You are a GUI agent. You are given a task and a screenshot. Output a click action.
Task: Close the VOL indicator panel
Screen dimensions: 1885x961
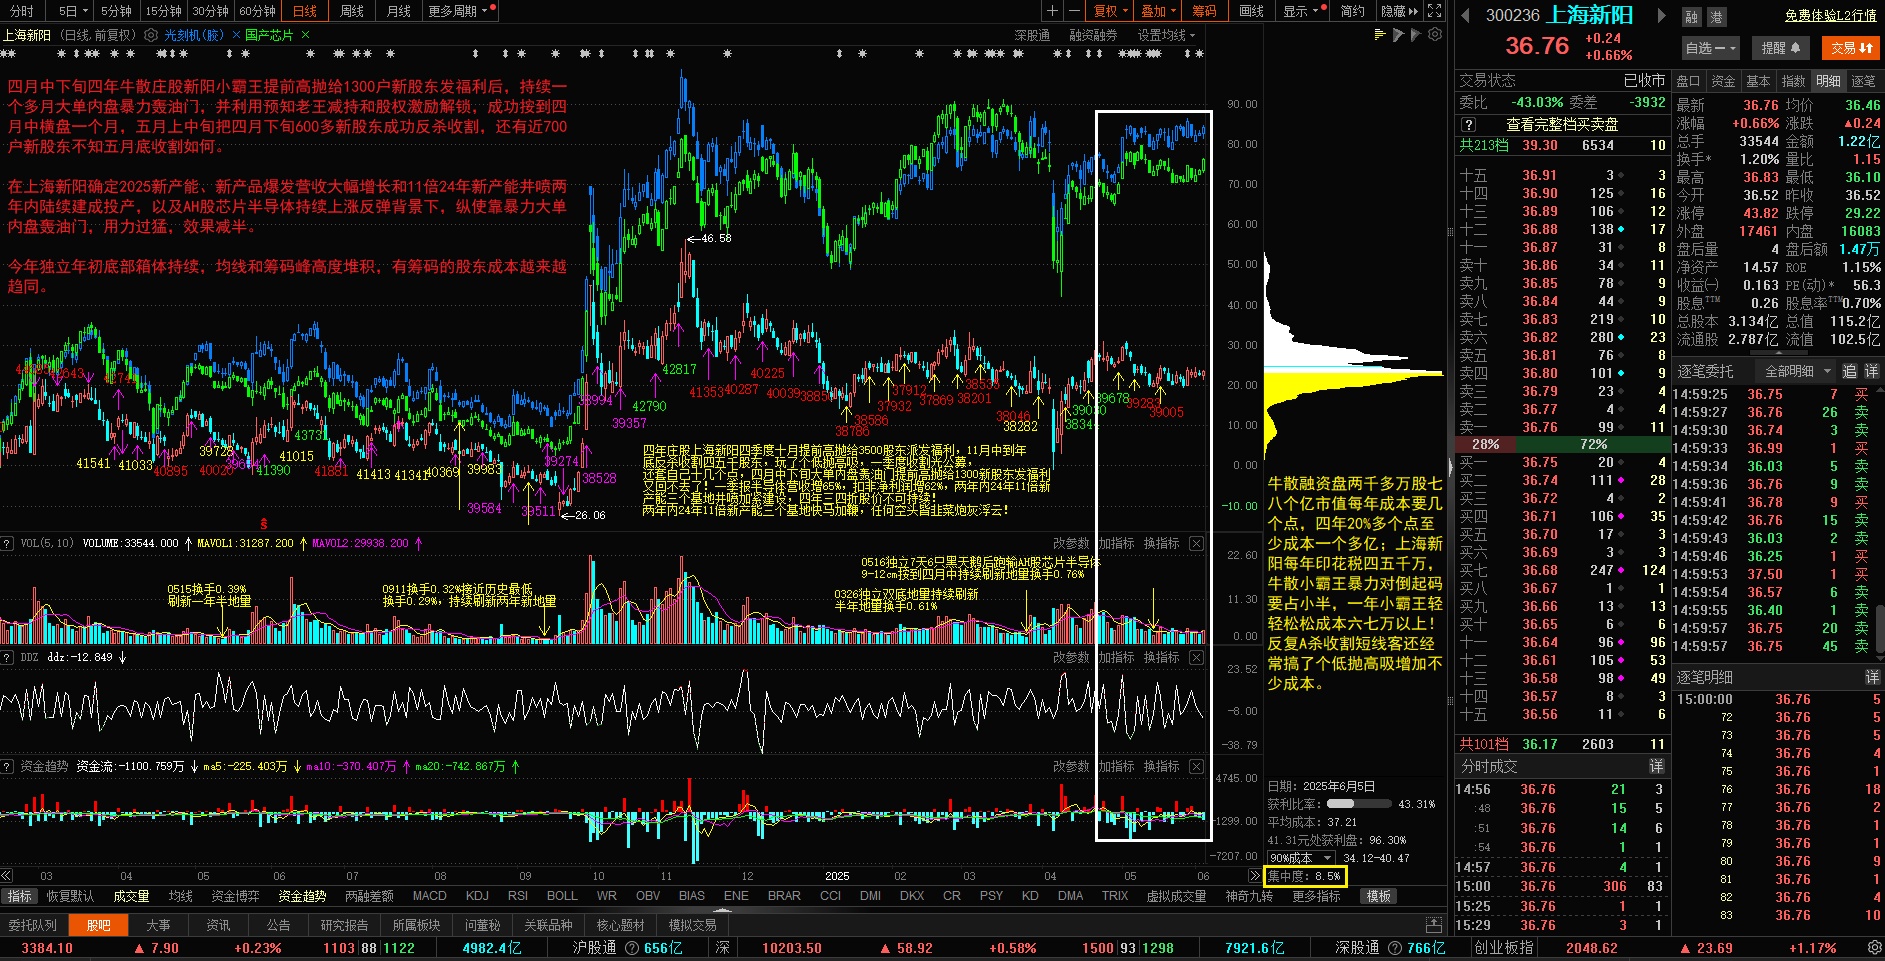pos(1196,544)
